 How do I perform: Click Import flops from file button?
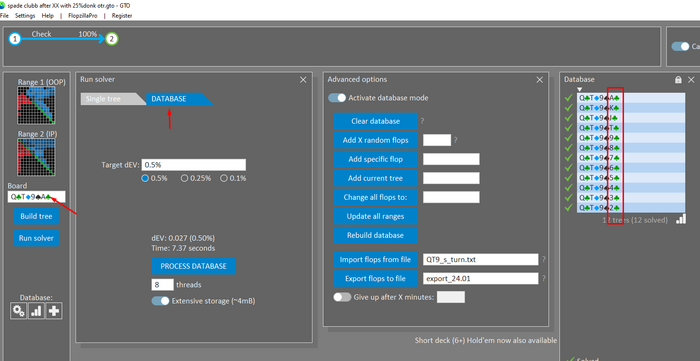click(375, 259)
